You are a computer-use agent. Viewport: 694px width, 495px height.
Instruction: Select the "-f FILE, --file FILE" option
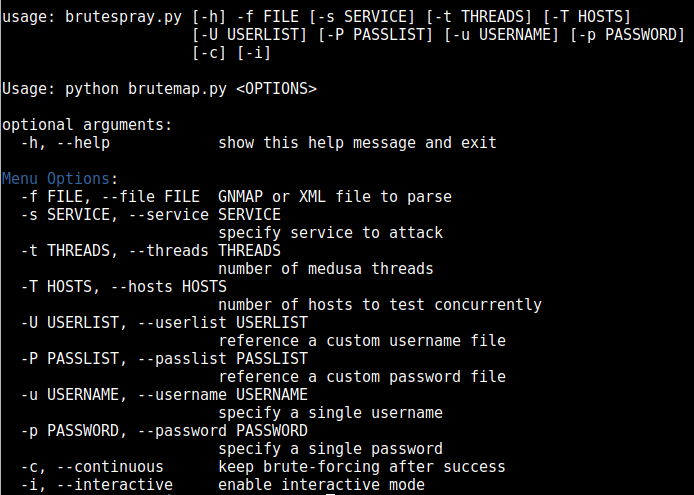coord(109,197)
